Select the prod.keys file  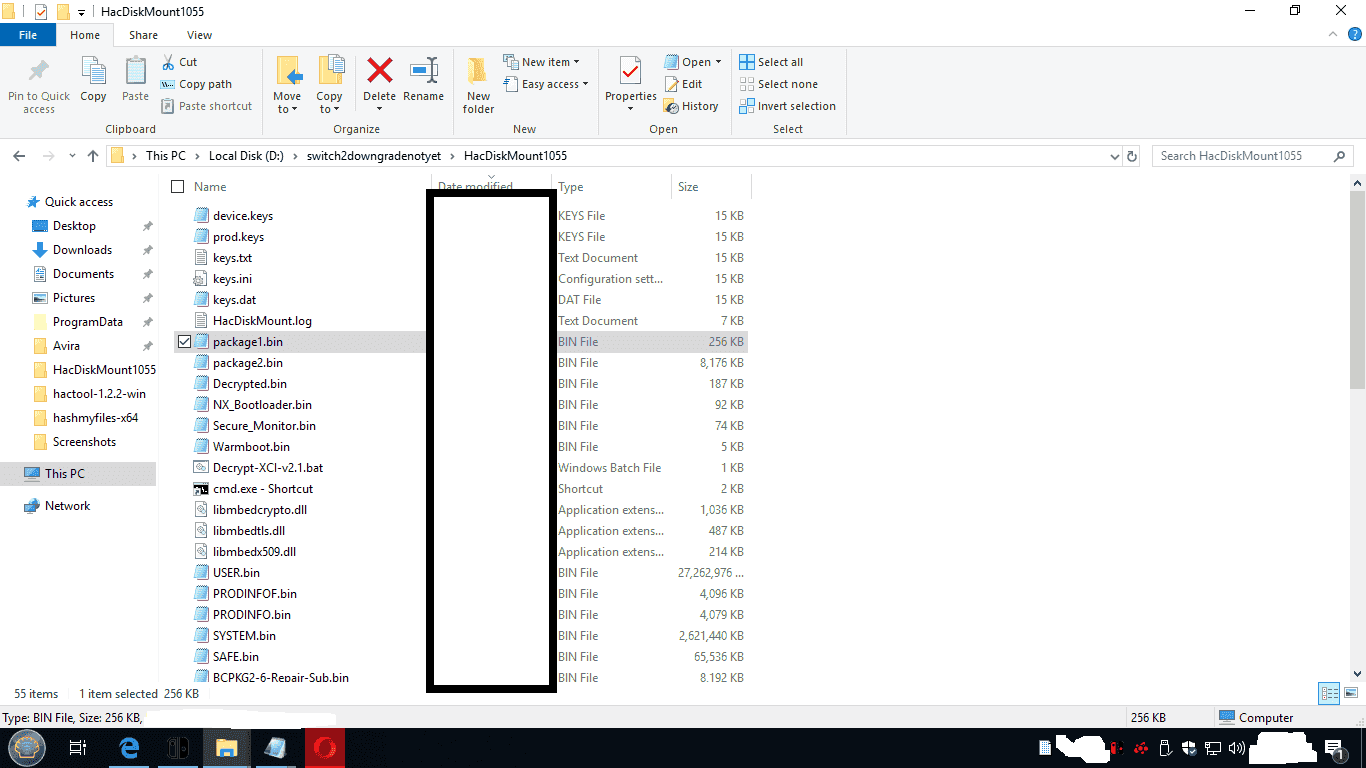(x=238, y=237)
